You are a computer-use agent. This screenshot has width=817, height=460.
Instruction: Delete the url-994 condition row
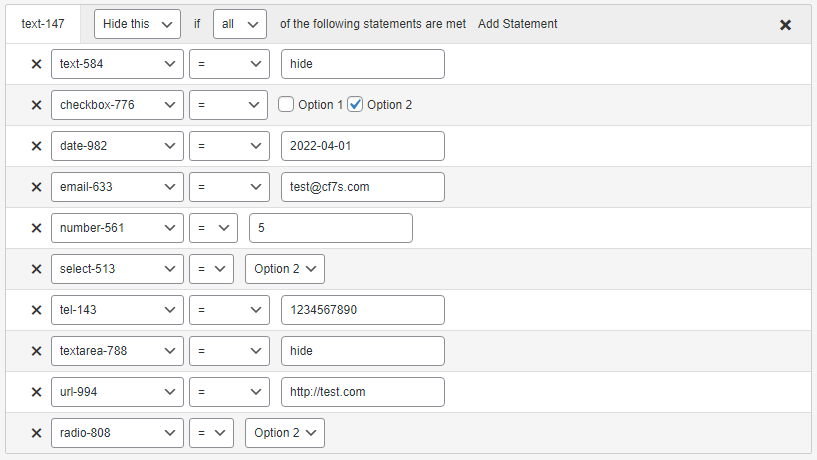tap(36, 392)
